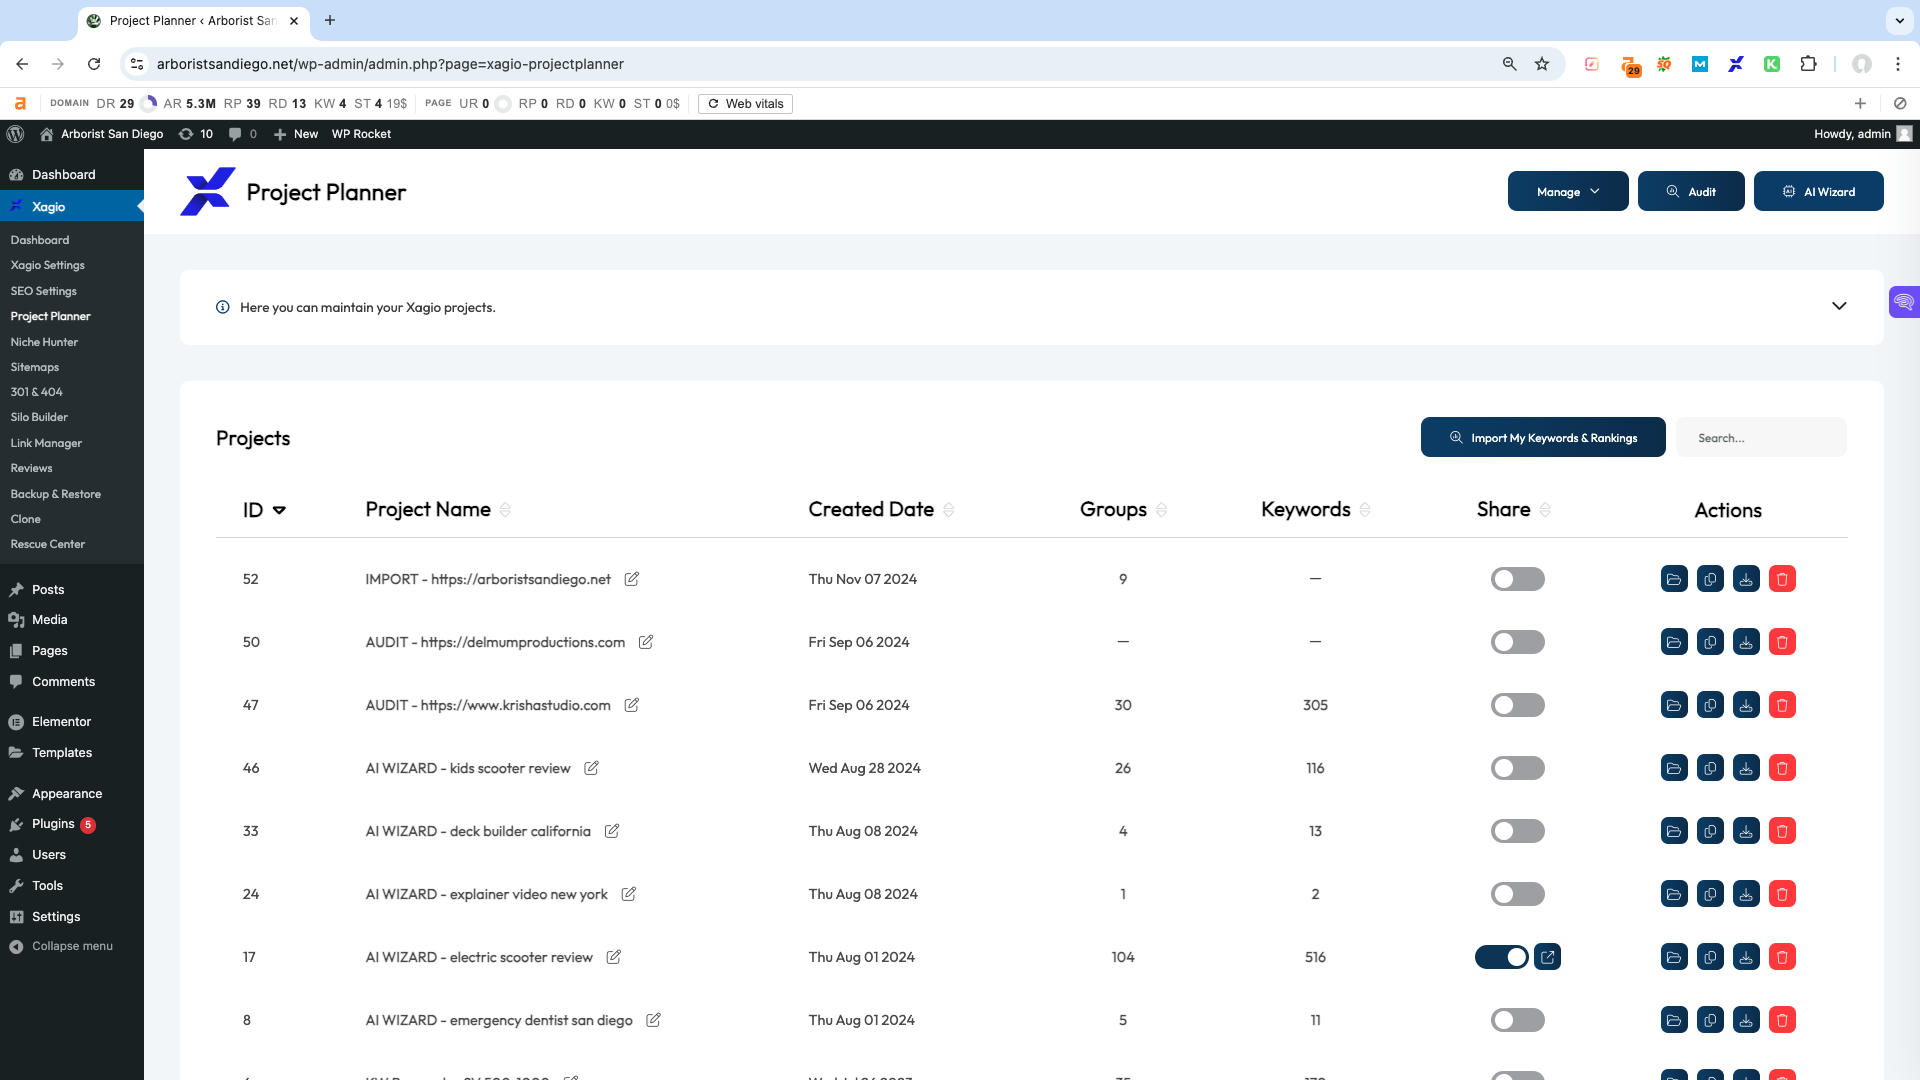
Task: Focus the projects Search field
Action: [x=1761, y=437]
